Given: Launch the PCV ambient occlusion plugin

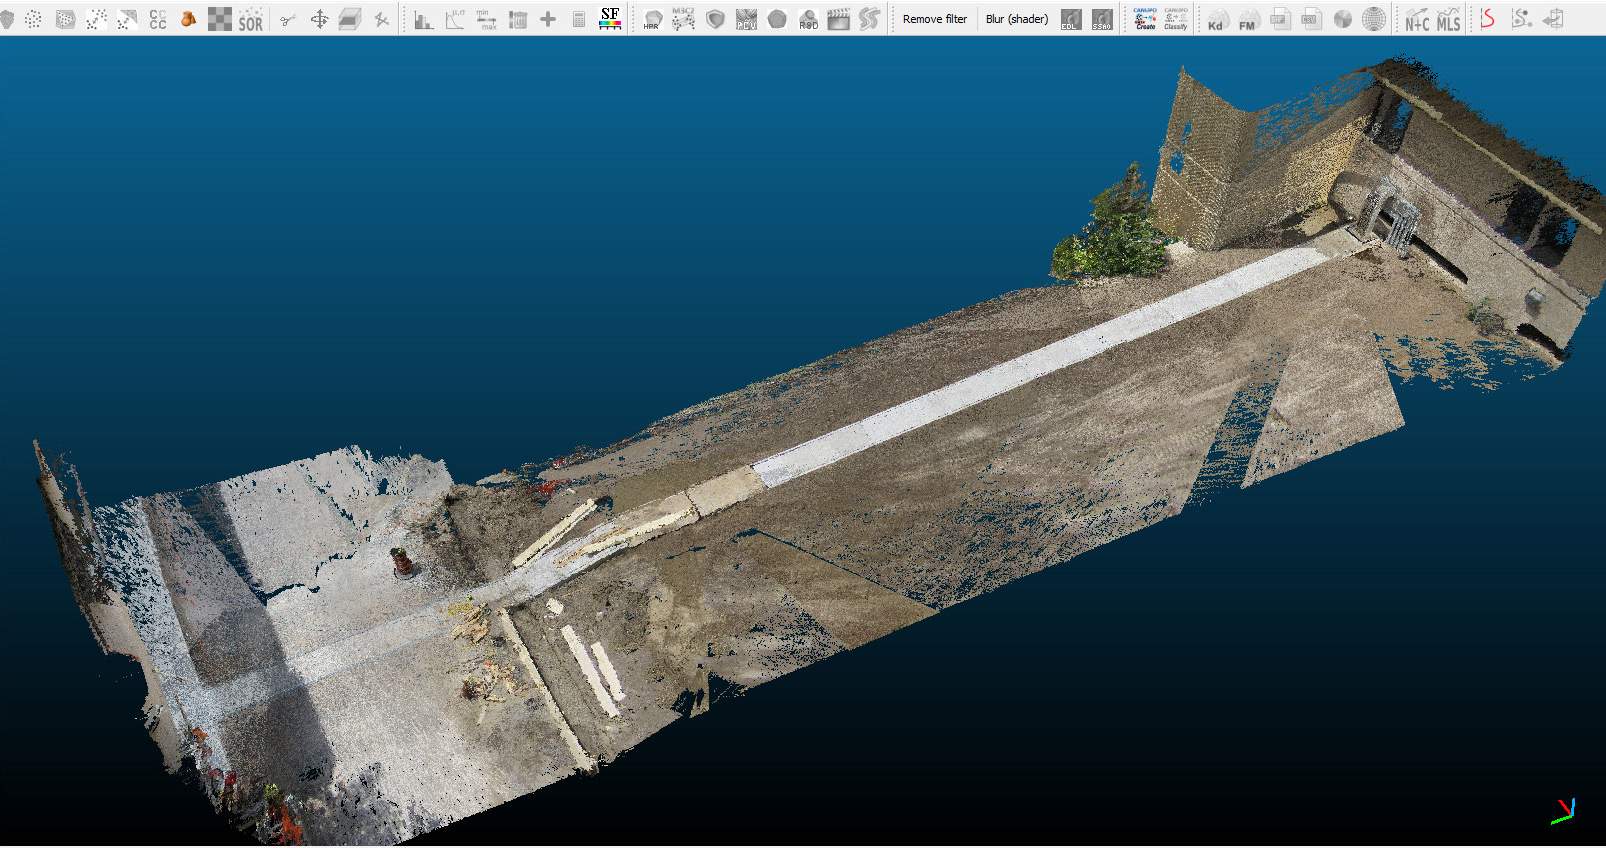Looking at the screenshot, I should pyautogui.click(x=746, y=19).
